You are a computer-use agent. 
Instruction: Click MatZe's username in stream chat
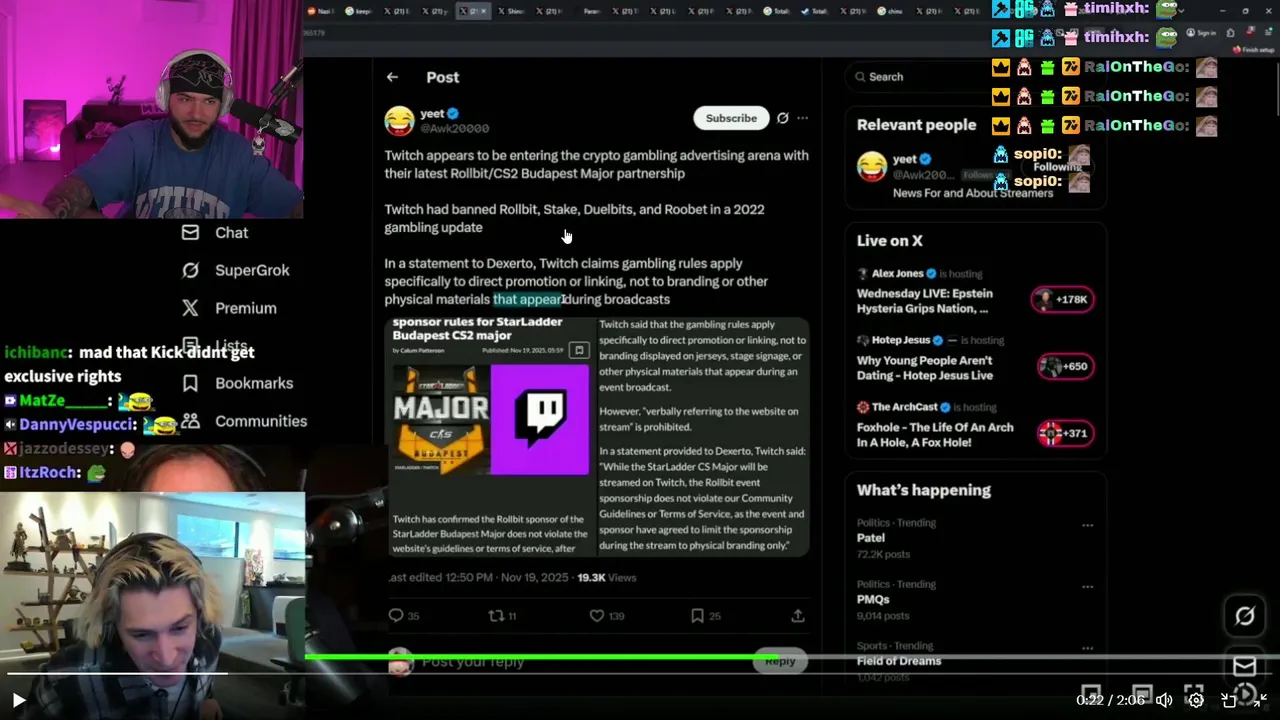coord(62,401)
